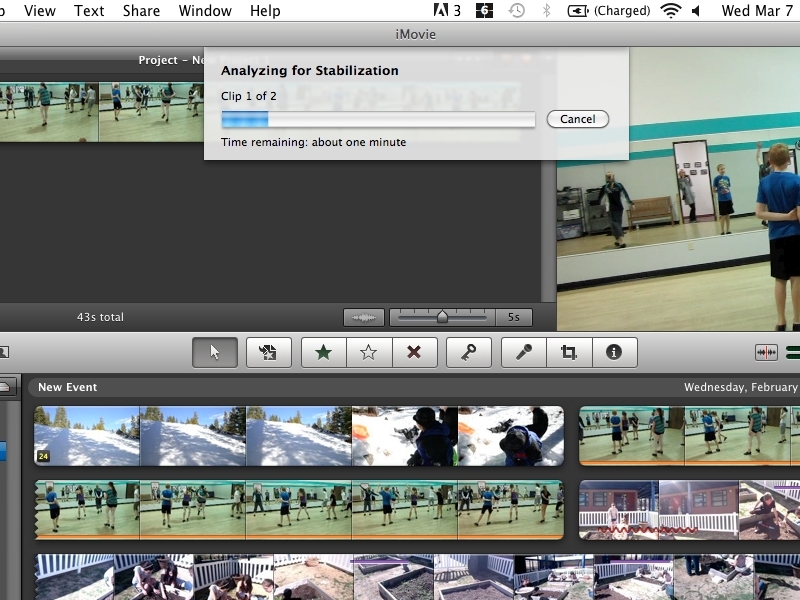Viewport: 800px width, 600px height.
Task: Cancel the stabilization analysis
Action: pyautogui.click(x=578, y=119)
